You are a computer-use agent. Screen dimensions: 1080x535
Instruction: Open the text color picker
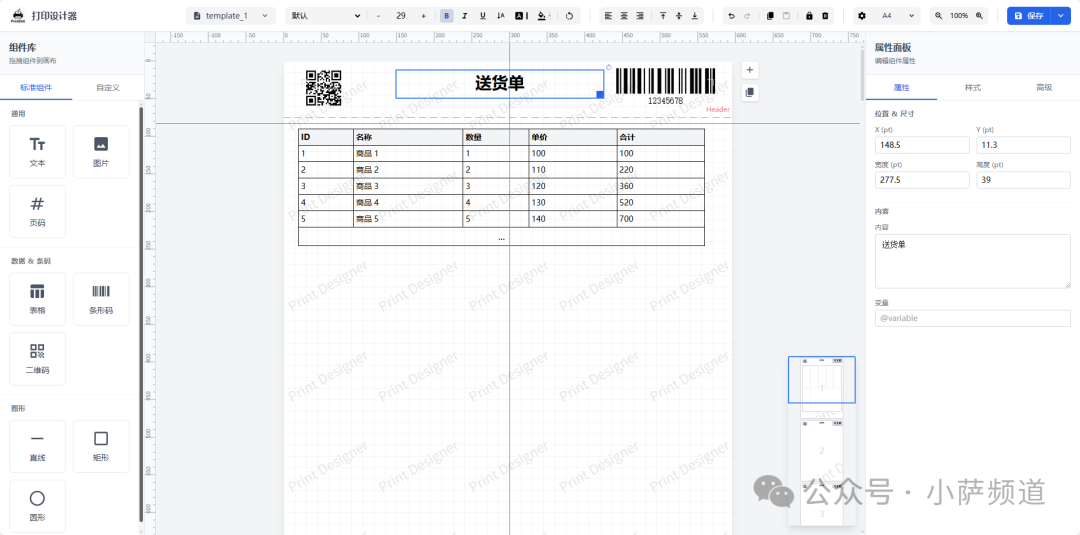[520, 16]
